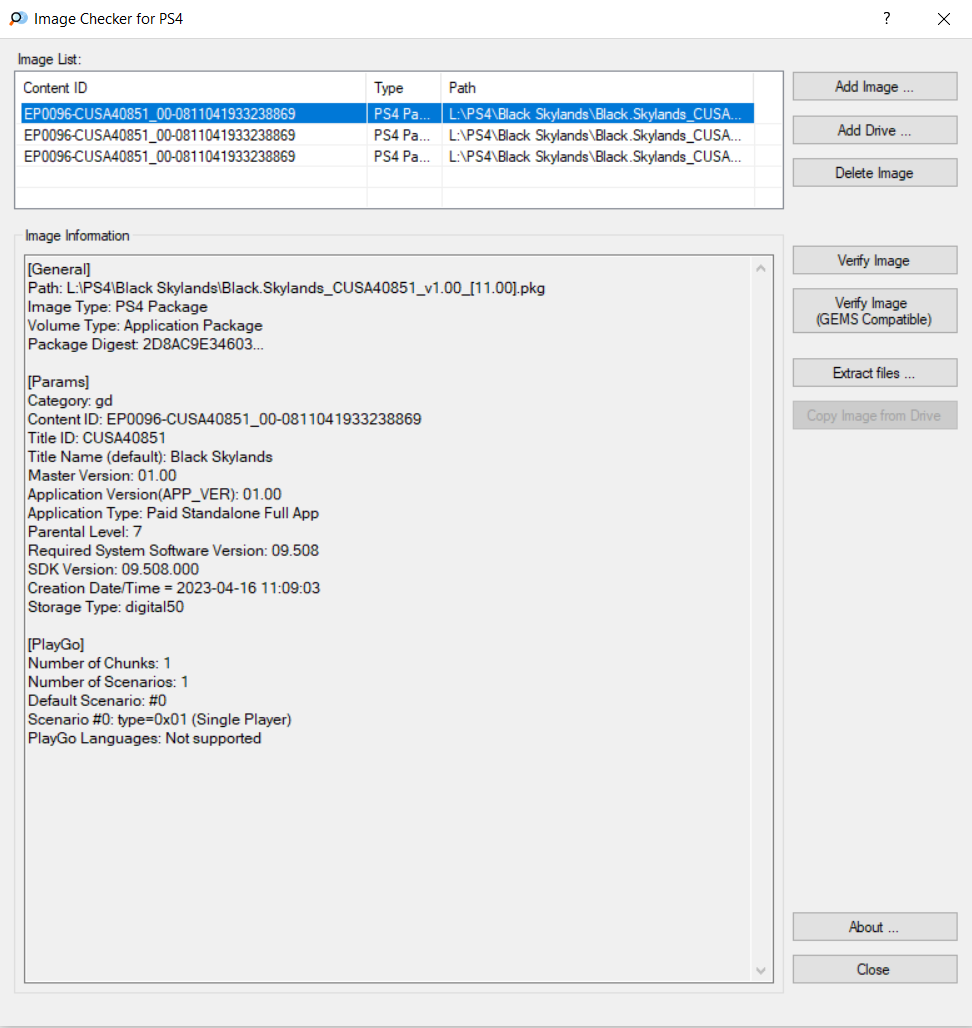Click the PlayGo Languages: Not supported line
The height and width of the screenshot is (1028, 972).
[x=144, y=739]
